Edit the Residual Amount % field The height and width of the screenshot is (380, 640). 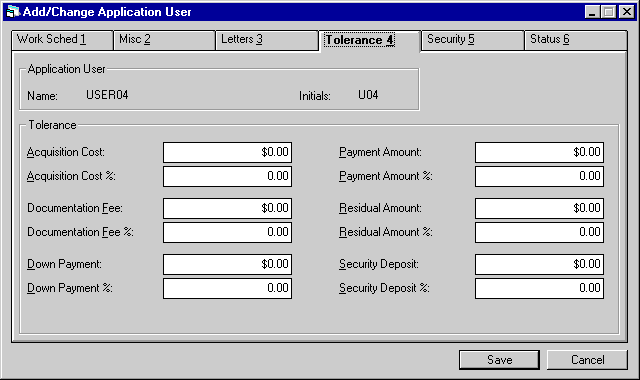point(539,232)
